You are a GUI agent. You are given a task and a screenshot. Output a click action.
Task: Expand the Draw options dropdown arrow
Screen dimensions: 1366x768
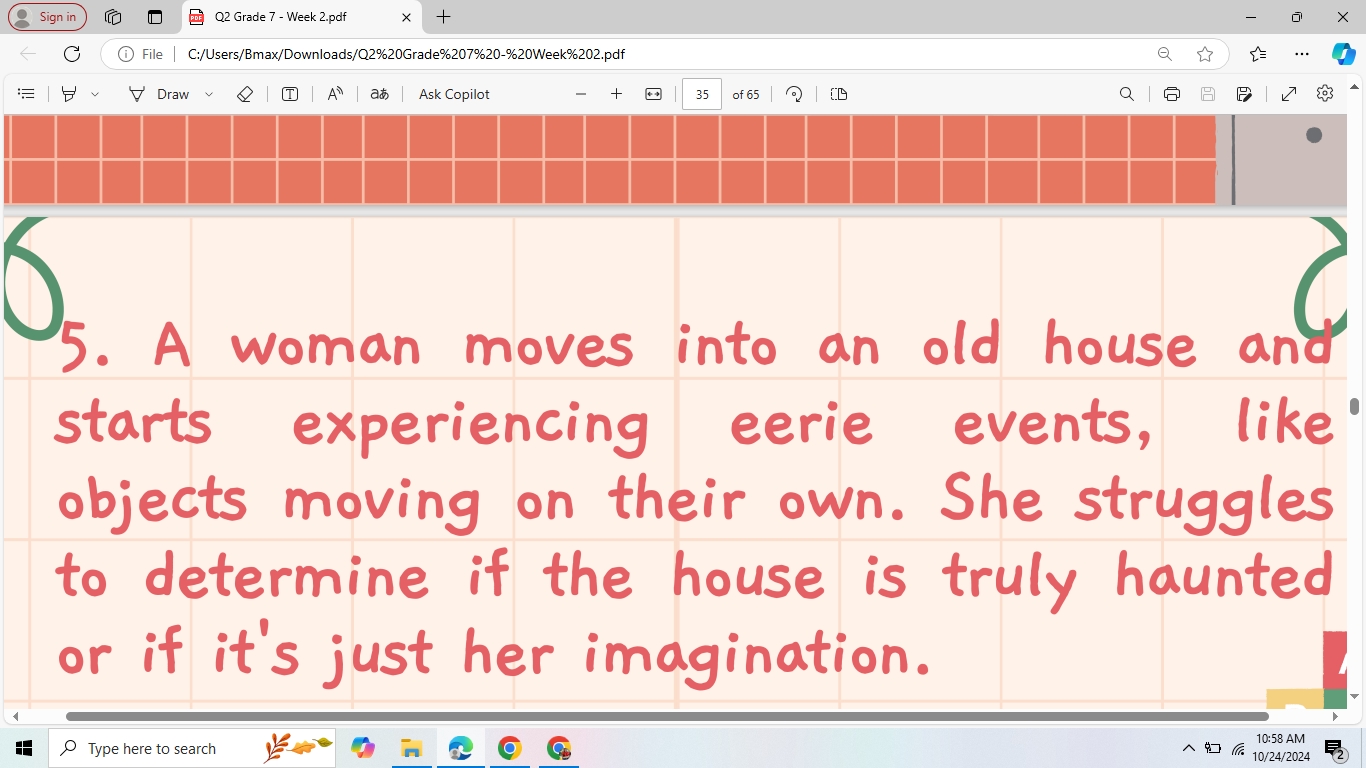coord(209,94)
